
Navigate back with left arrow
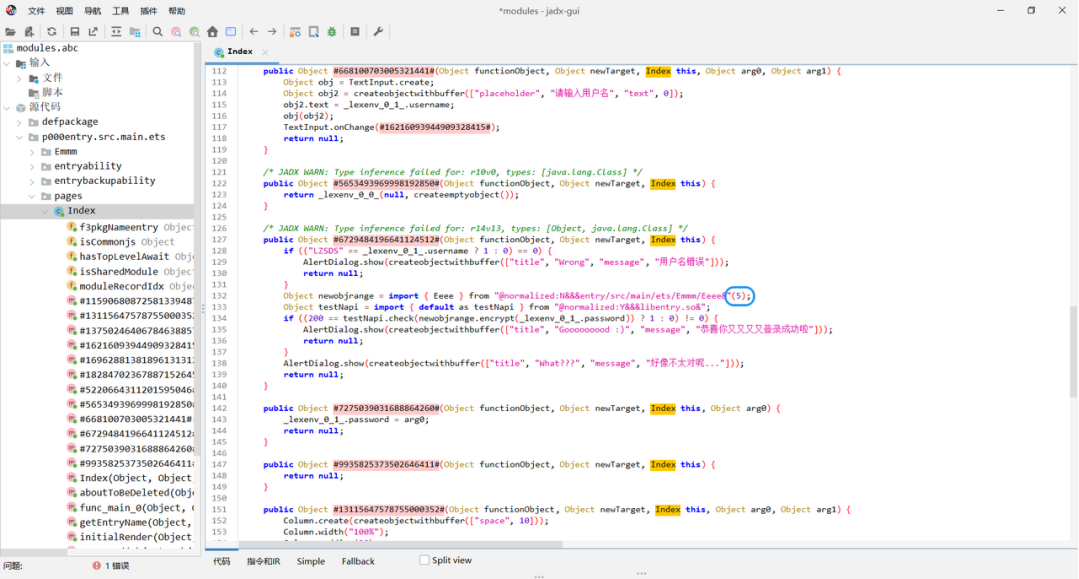(254, 32)
